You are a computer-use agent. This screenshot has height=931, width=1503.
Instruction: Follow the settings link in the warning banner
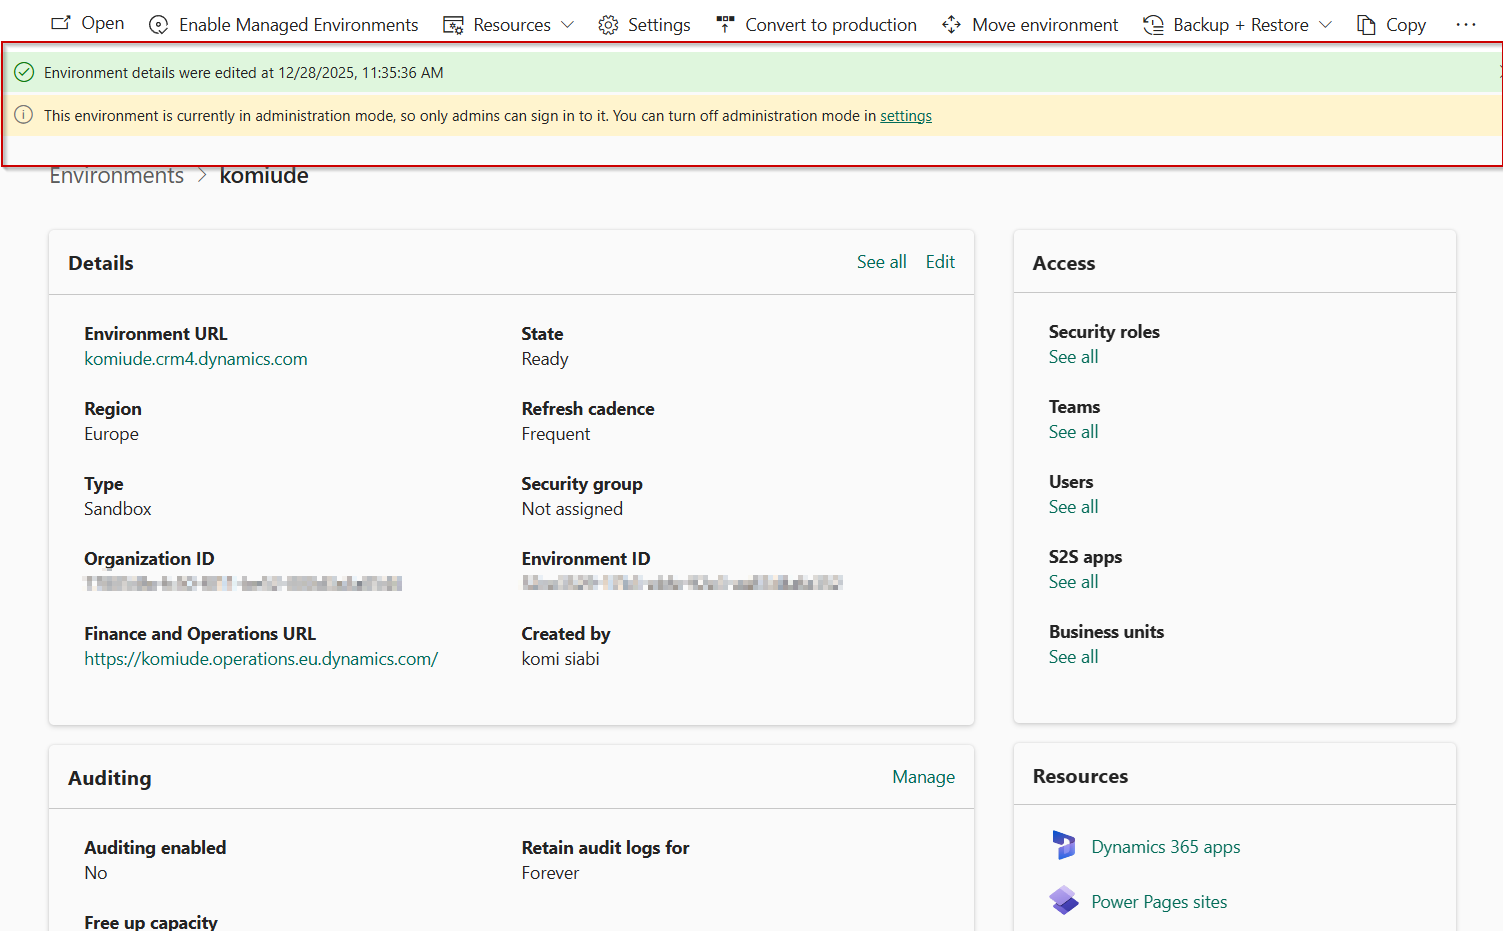coord(906,116)
